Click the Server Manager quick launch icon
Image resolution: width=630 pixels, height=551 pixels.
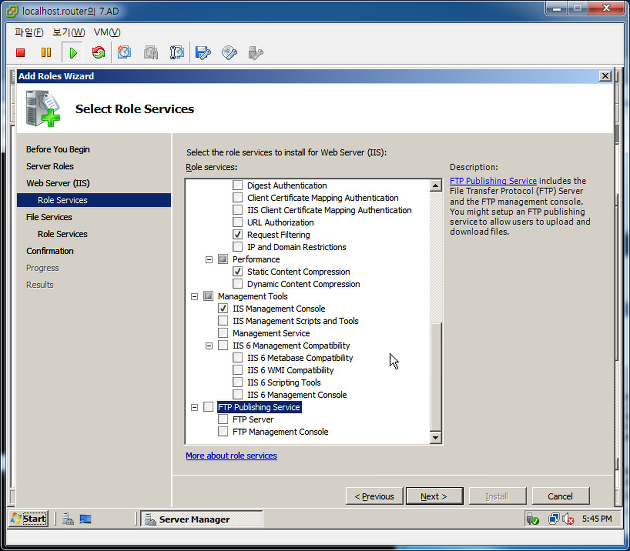coord(68,519)
